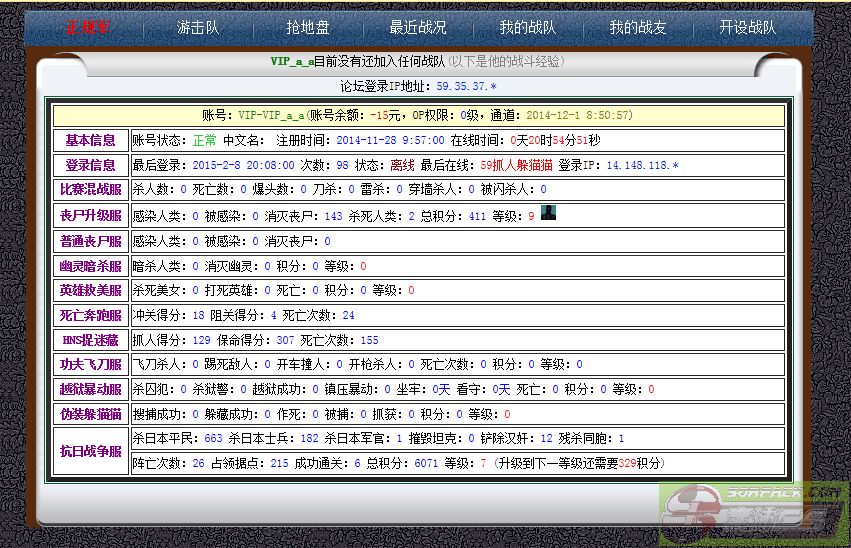Click the 比赛混战服 server label

pos(90,189)
